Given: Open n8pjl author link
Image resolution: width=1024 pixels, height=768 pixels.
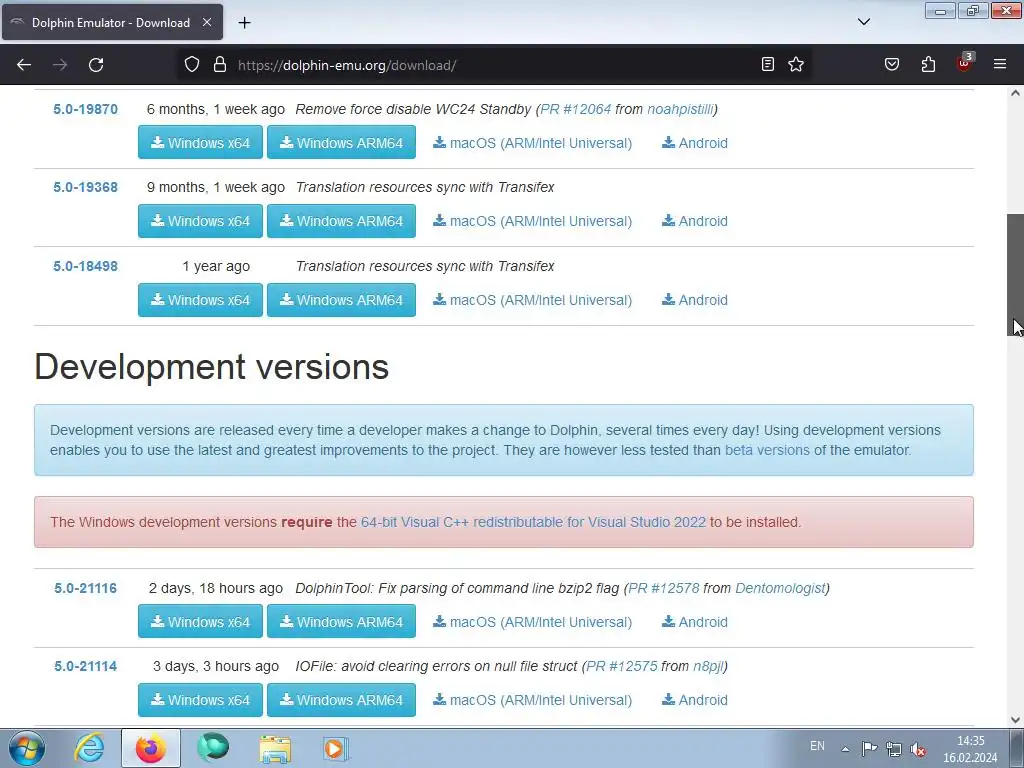Looking at the screenshot, I should (708, 667).
